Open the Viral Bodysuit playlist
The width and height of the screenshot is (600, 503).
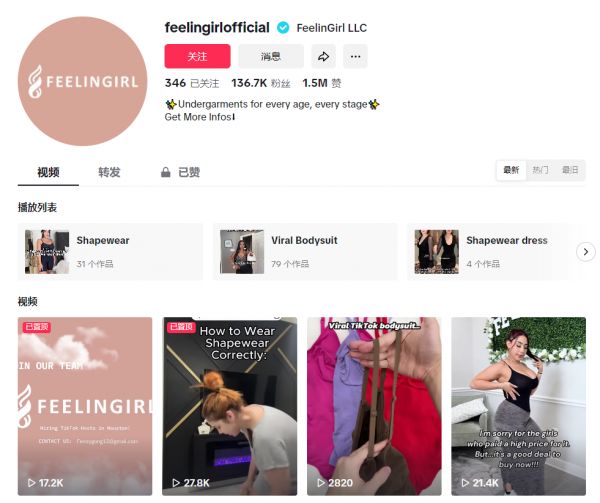click(x=305, y=252)
